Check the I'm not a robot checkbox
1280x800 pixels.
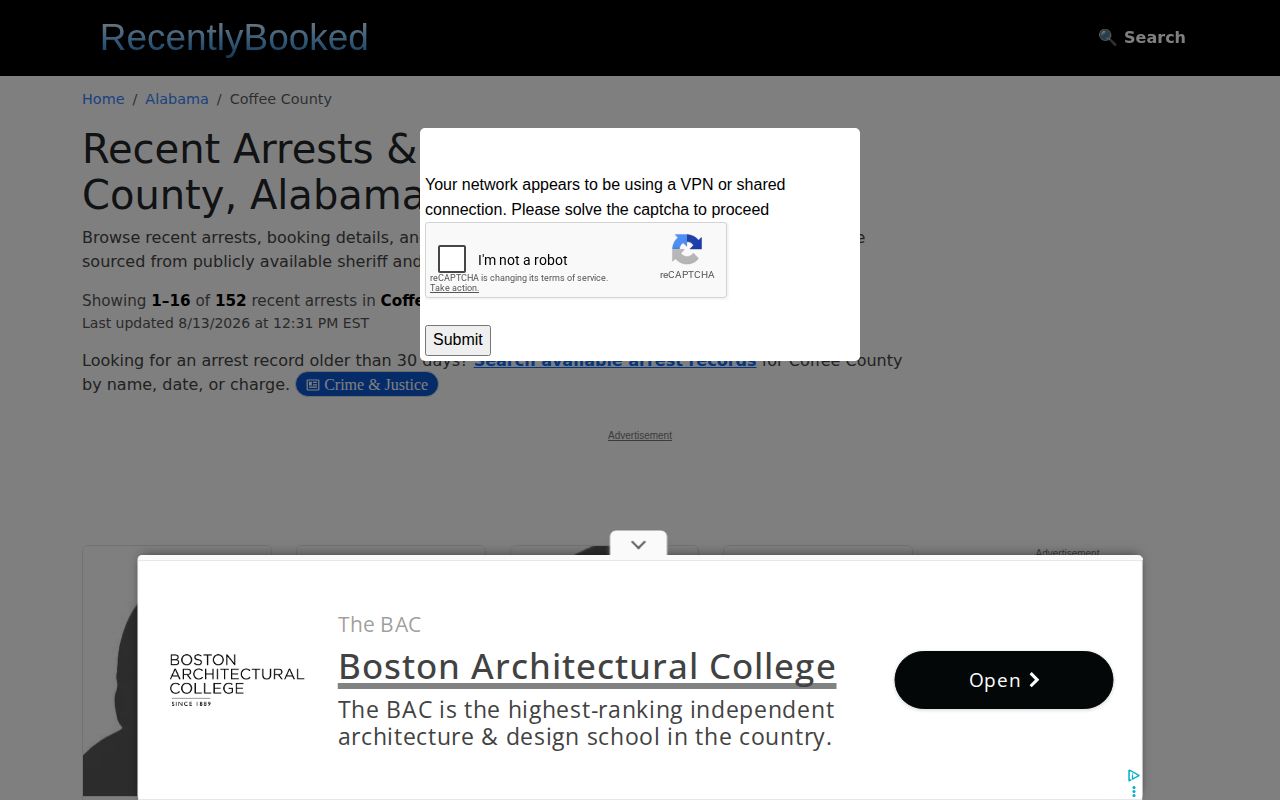(452, 259)
